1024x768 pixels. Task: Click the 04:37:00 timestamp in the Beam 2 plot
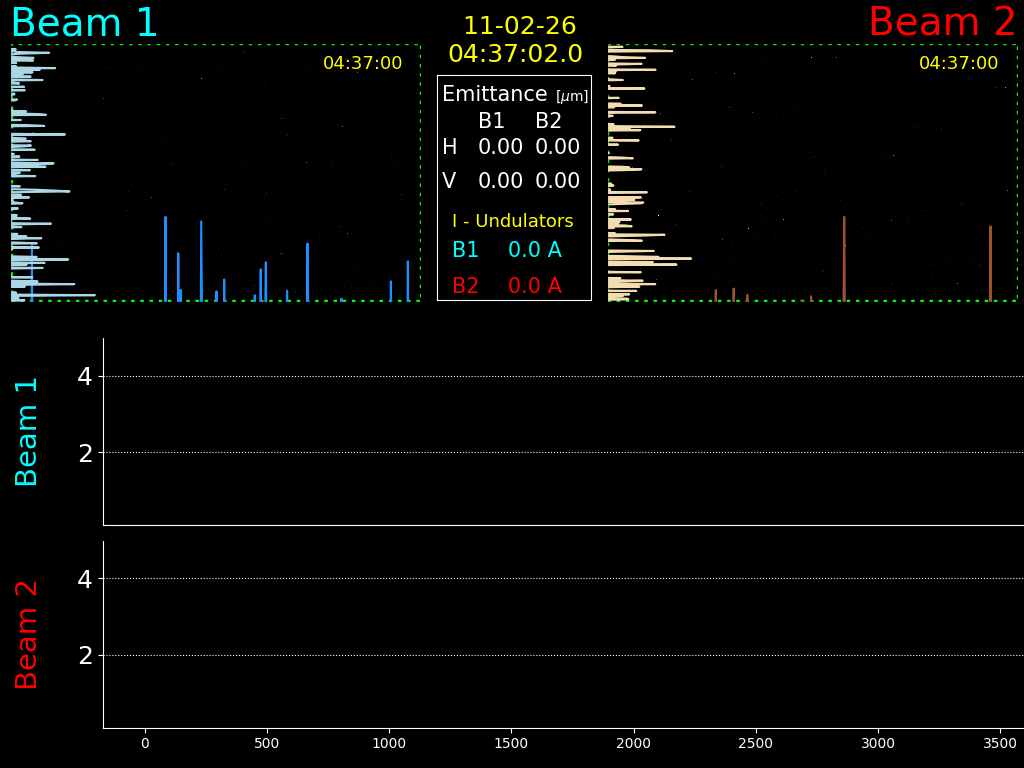(x=958, y=64)
